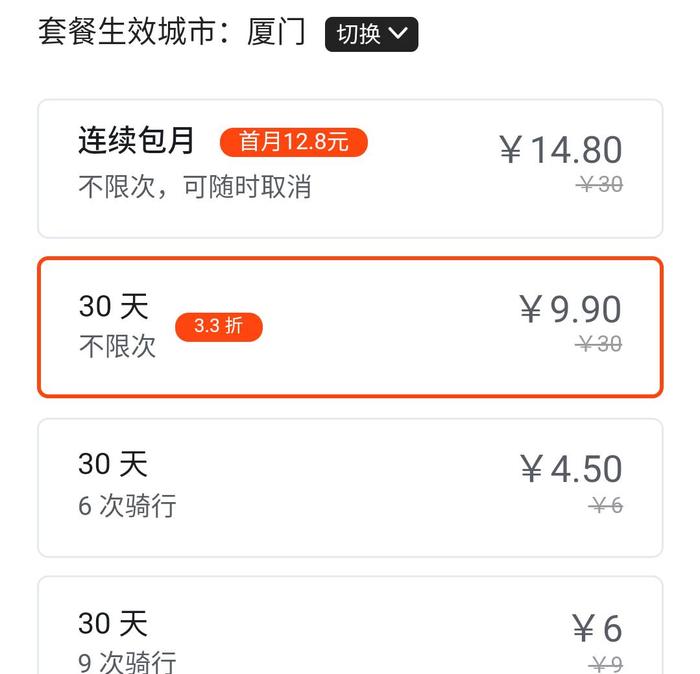Screen dimensions: 700x674
Task: Click the ¥4.50 price label
Action: click(x=571, y=469)
